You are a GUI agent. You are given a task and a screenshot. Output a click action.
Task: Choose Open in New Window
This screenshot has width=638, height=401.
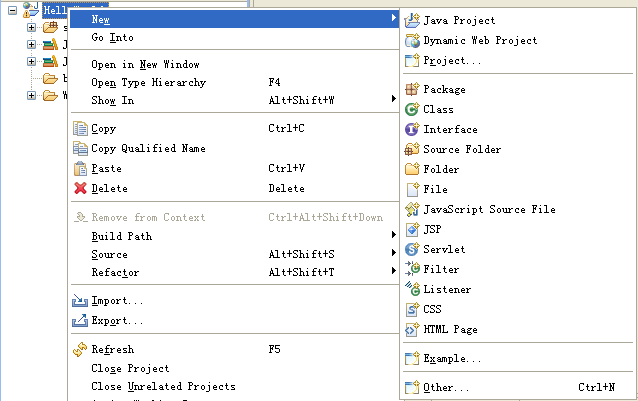(234, 64)
